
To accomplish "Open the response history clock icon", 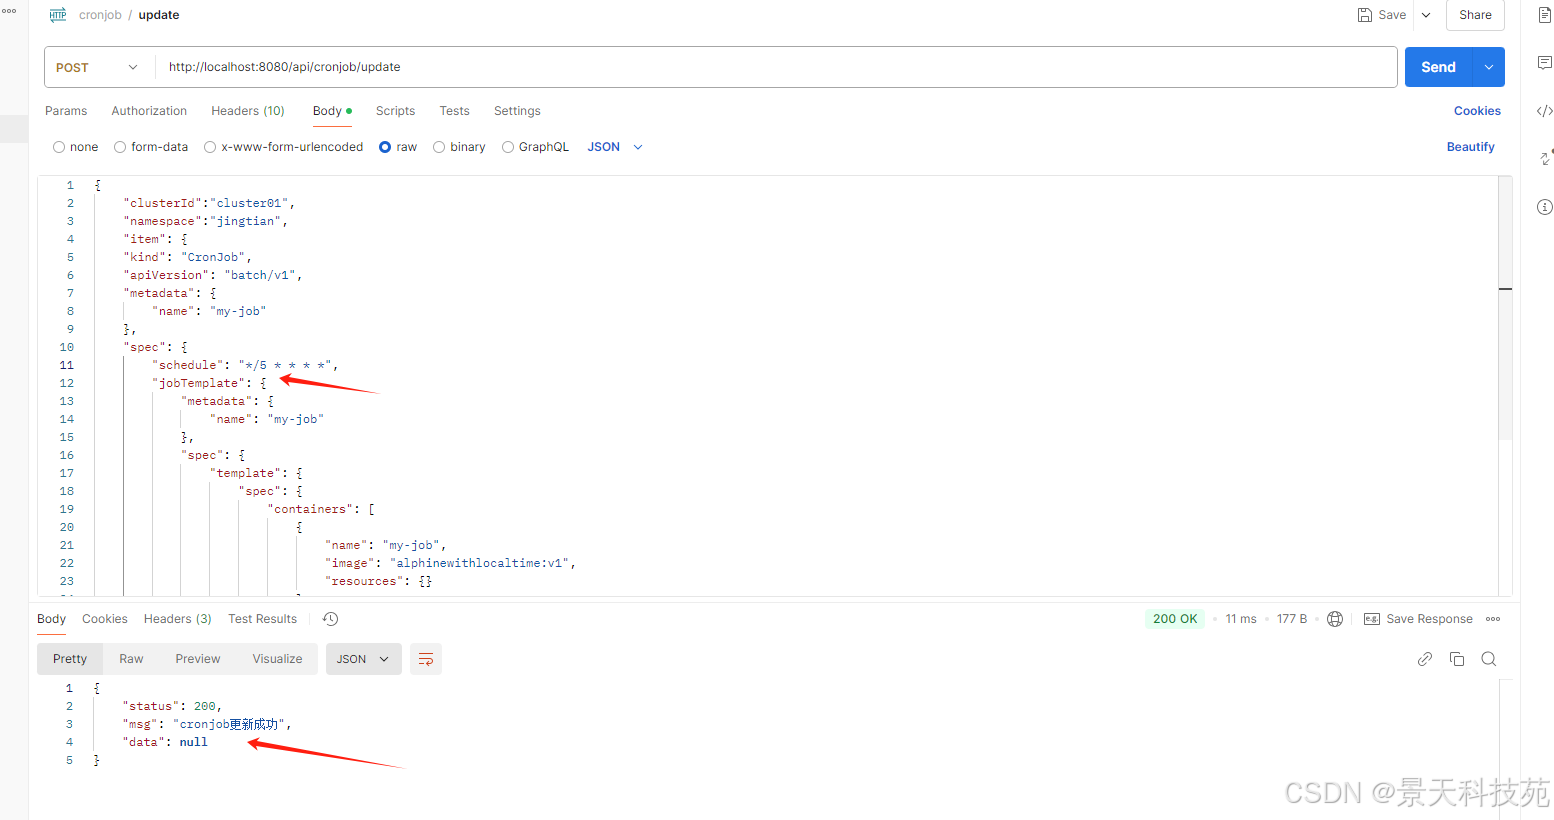I will point(331,619).
